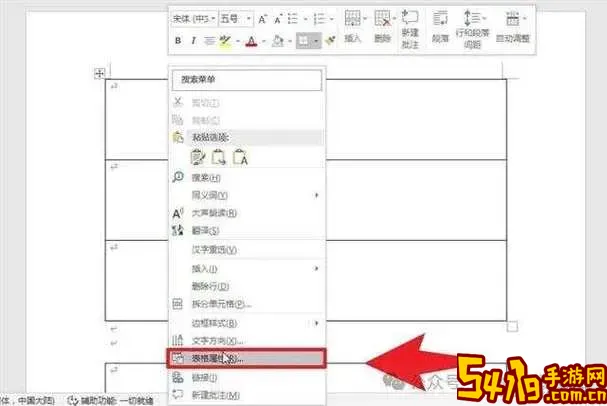This screenshot has height=406, width=607.
Task: Click the paragraph alignment icon beside Italic
Action: pyautogui.click(x=209, y=40)
